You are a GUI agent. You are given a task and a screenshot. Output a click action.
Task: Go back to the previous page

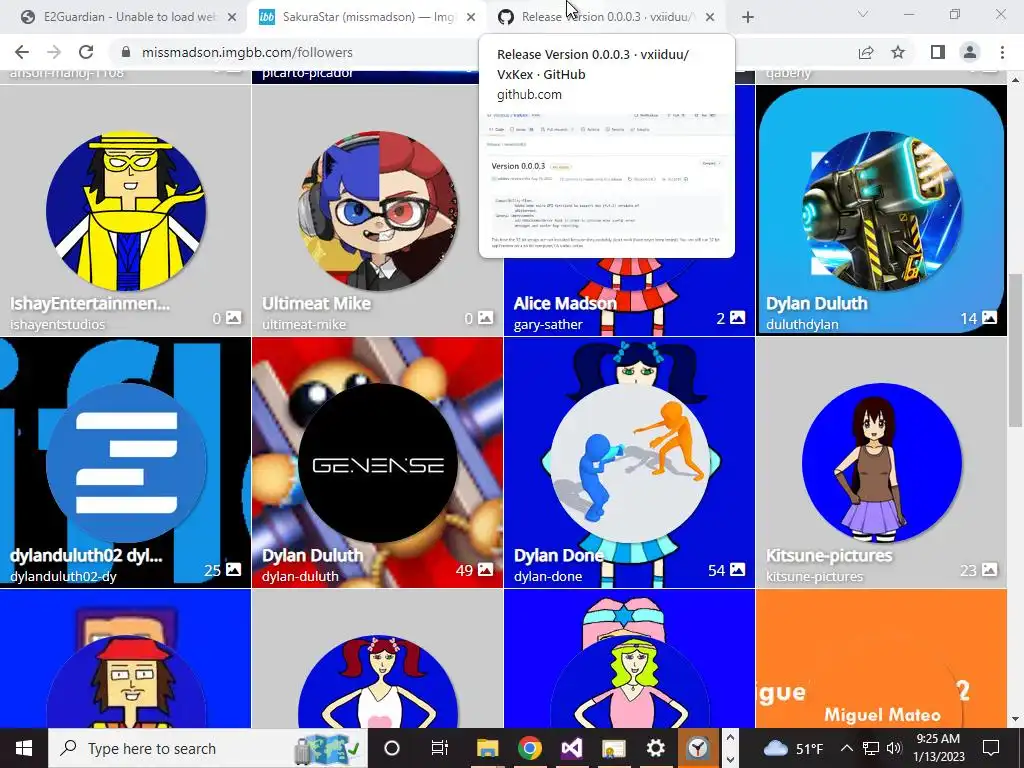click(22, 52)
